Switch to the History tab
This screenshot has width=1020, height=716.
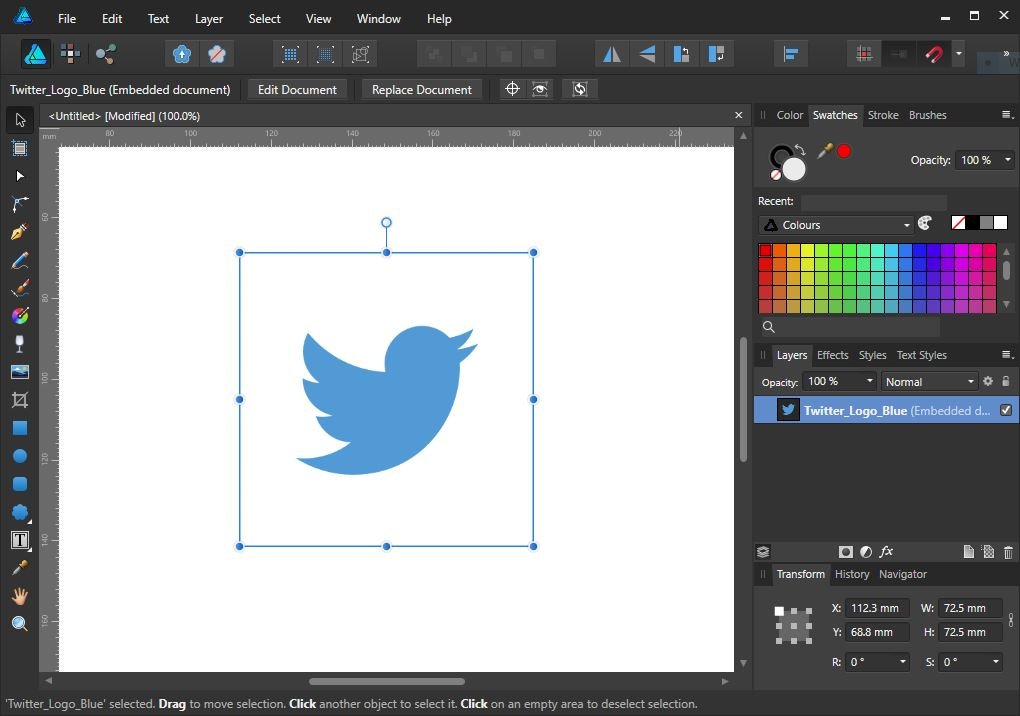click(x=852, y=574)
